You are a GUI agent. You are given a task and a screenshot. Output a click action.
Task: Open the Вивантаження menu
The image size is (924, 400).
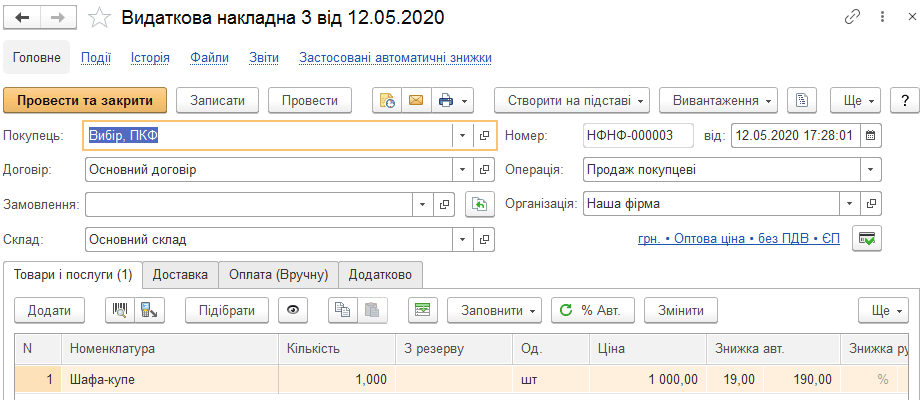coord(718,101)
